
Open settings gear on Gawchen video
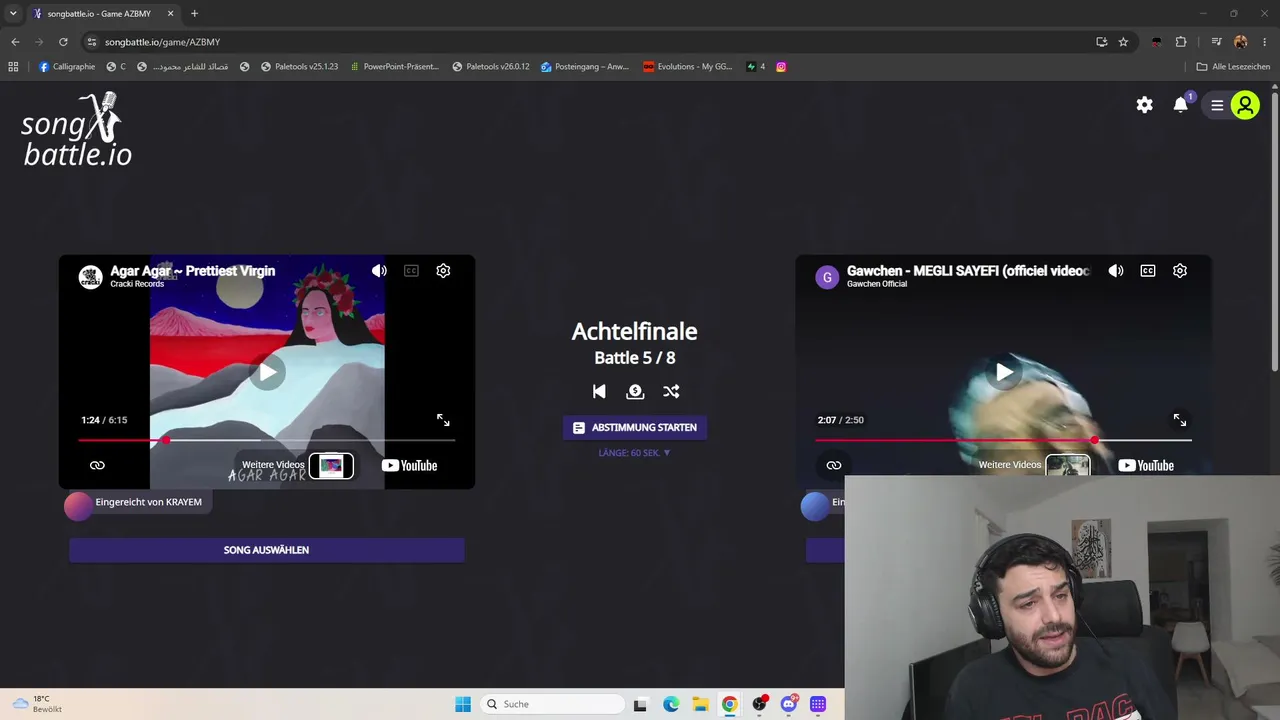point(1180,271)
